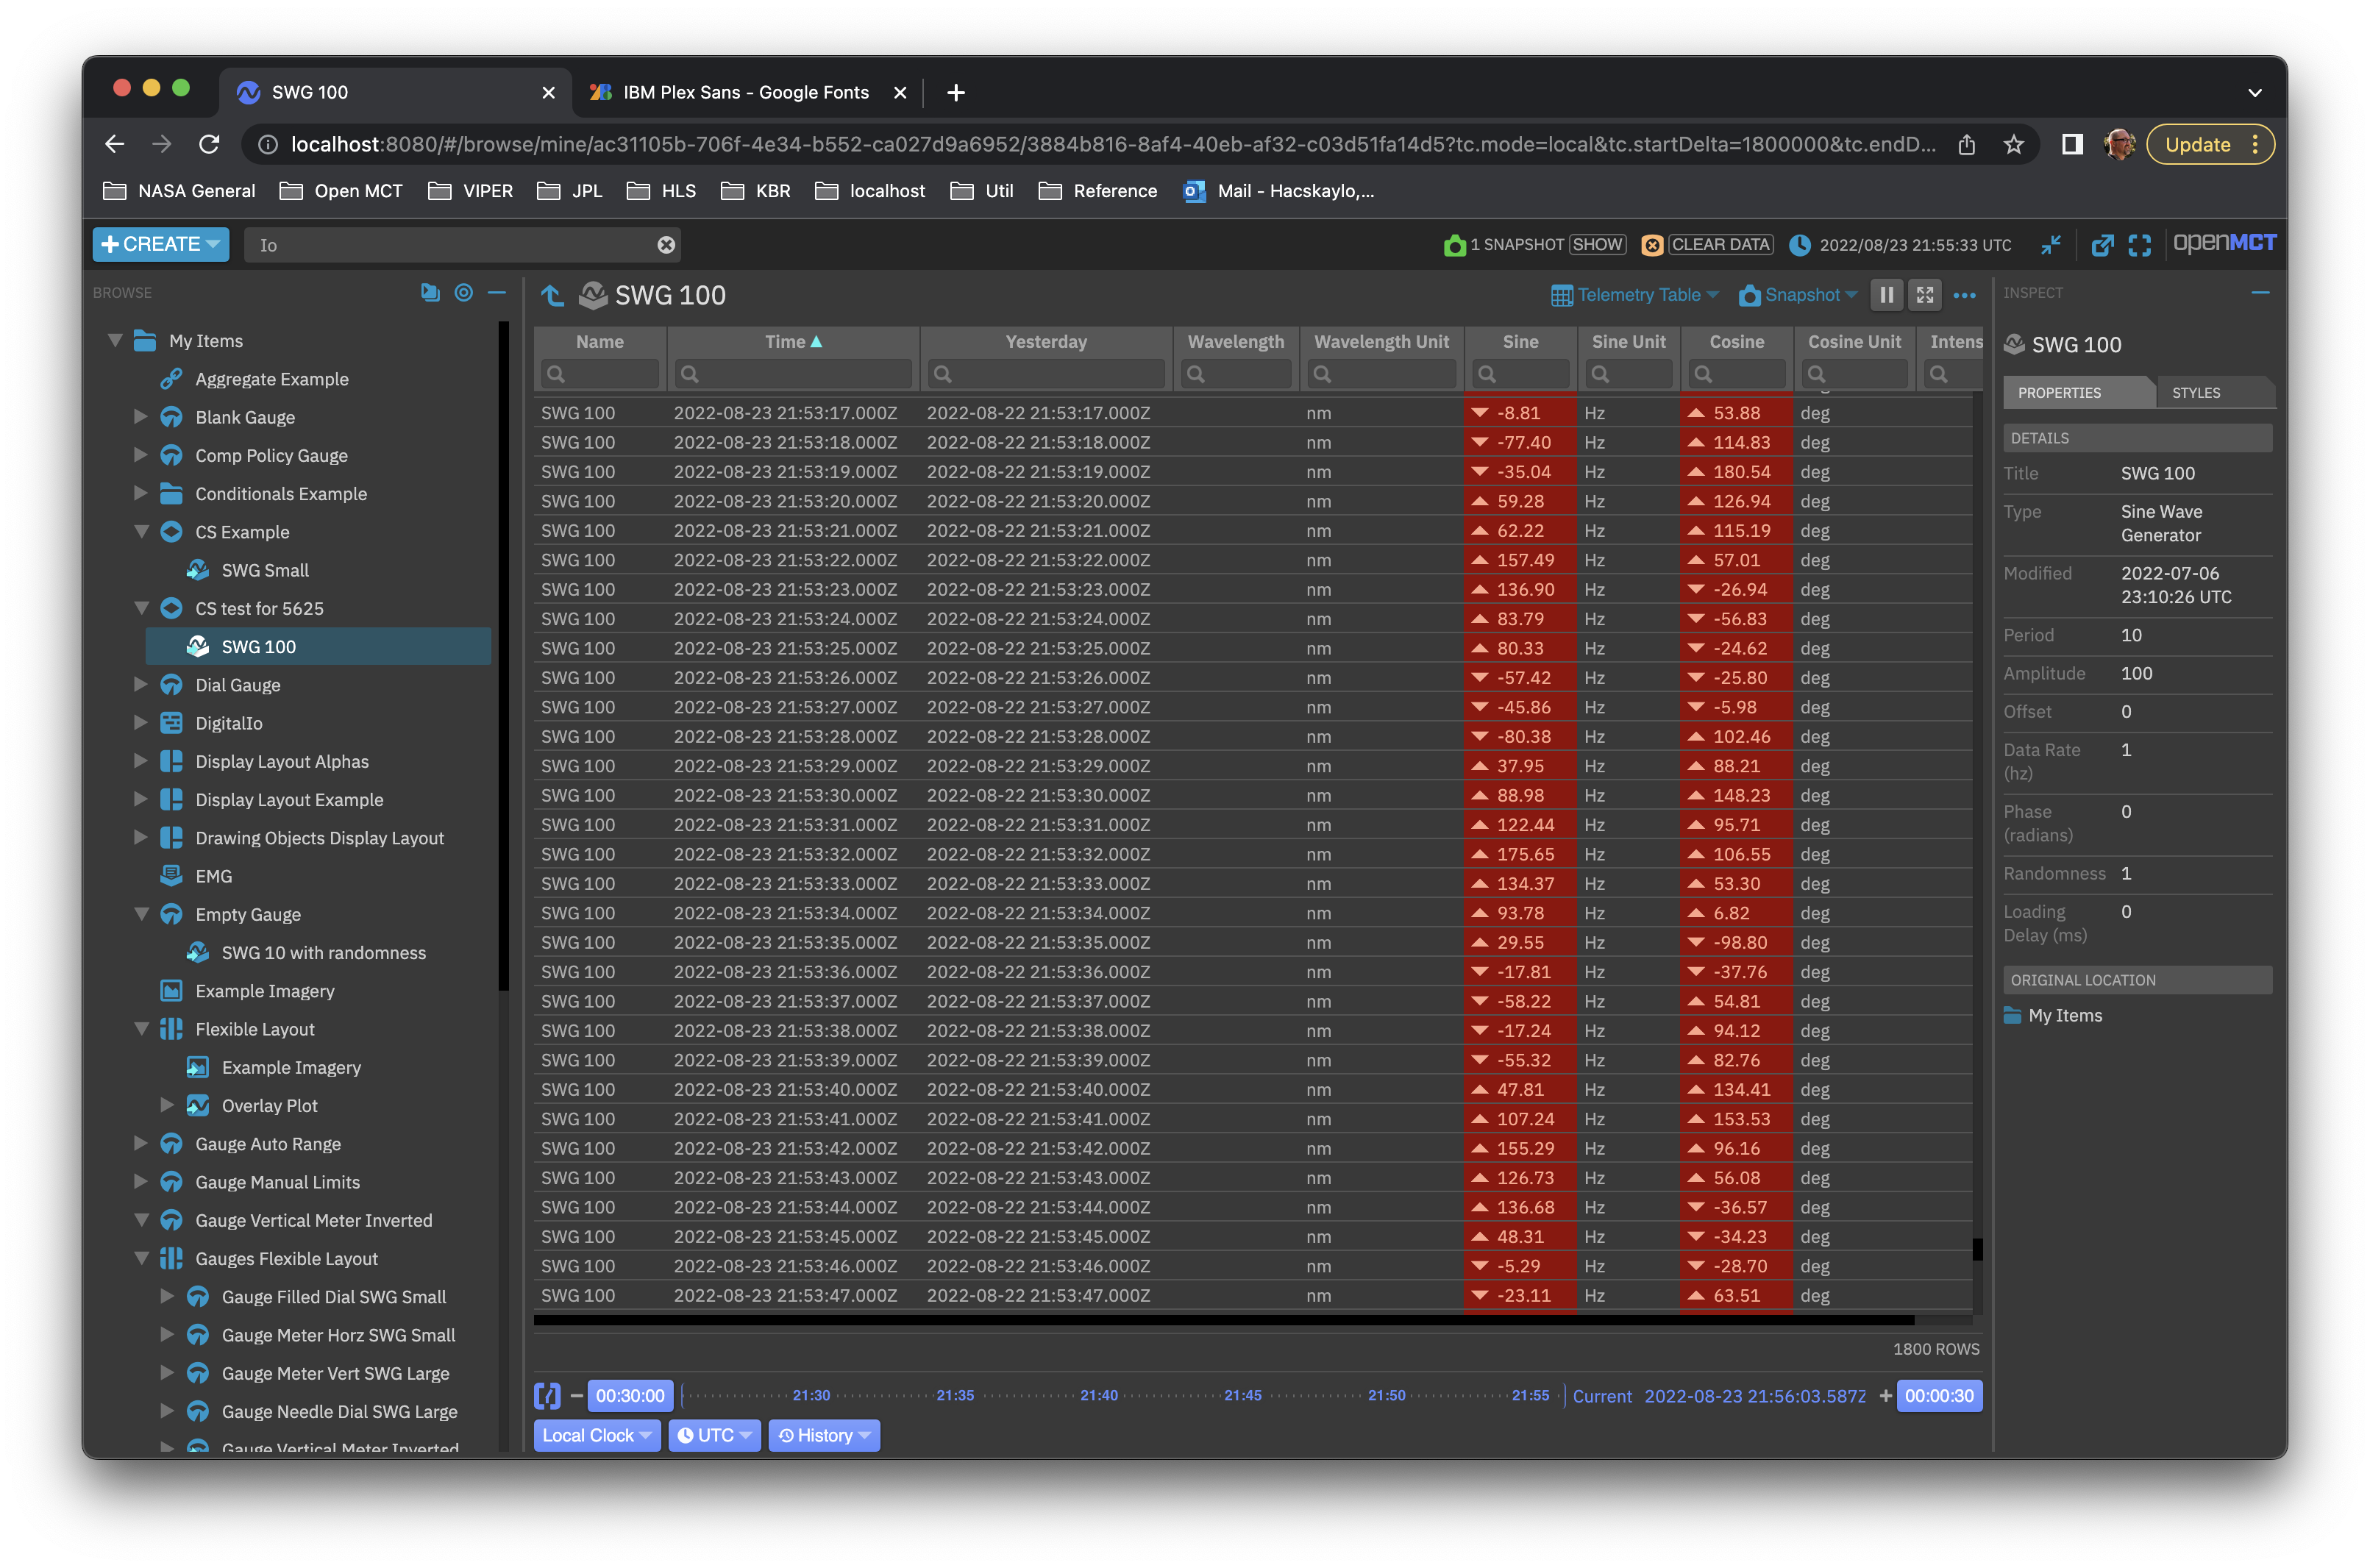Click the clock icon beside the UTC timestamp
This screenshot has height=1568, width=2370.
coord(1802,244)
